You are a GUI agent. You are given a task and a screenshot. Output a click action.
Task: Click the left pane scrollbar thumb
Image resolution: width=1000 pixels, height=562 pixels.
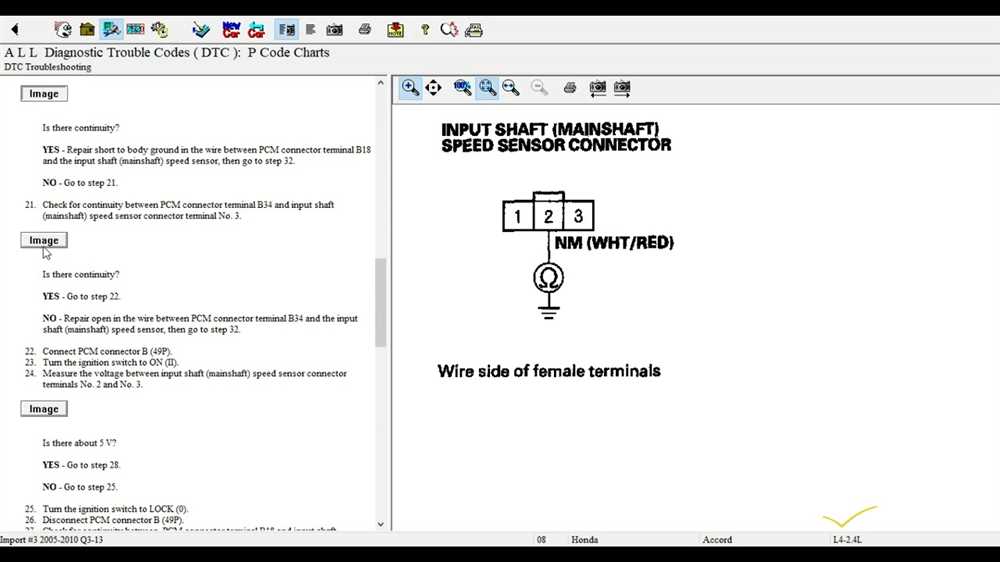click(x=381, y=302)
